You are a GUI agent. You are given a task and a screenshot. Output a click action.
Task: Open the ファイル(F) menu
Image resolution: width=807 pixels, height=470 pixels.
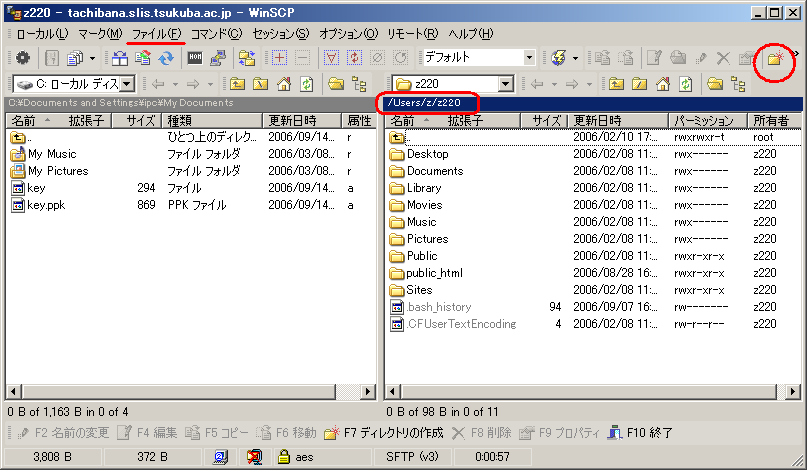[156, 34]
